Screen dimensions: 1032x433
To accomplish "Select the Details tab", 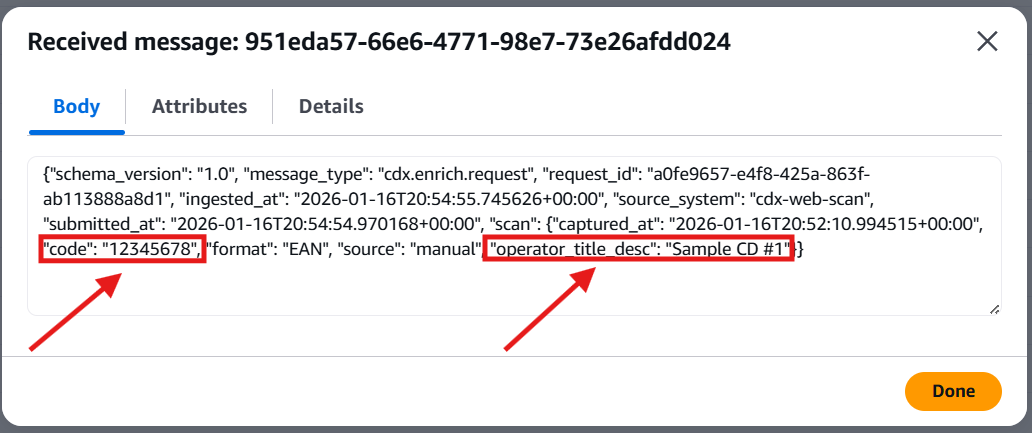I will pos(331,106).
